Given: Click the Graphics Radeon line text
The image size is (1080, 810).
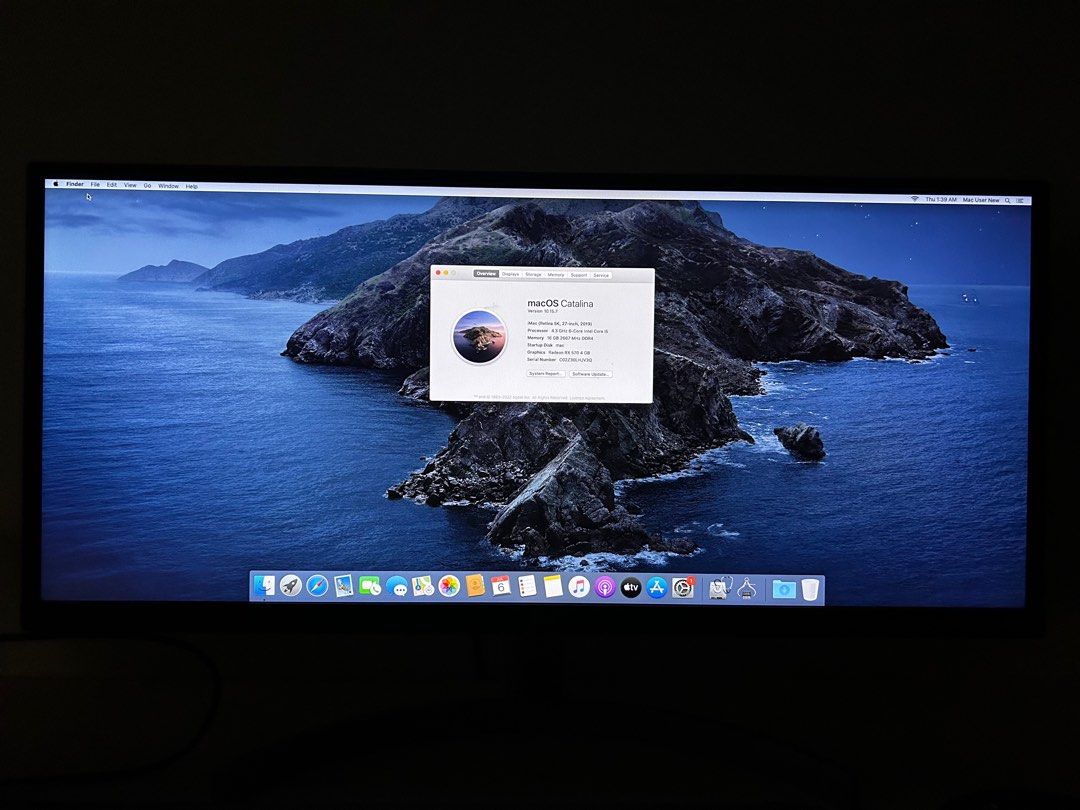Looking at the screenshot, I should (x=559, y=352).
